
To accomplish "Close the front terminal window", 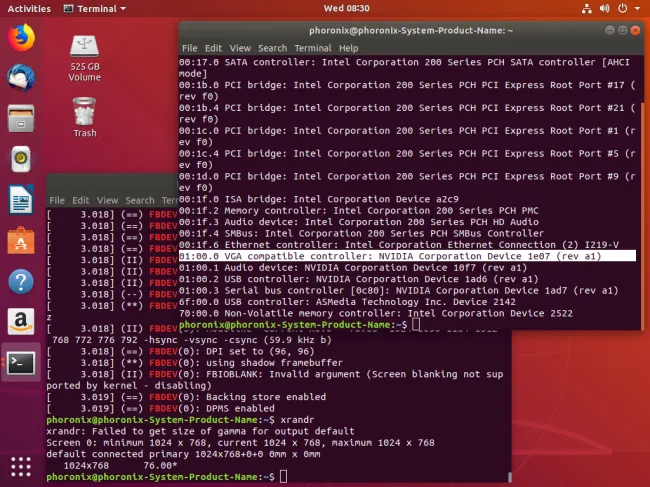I will tap(635, 30).
